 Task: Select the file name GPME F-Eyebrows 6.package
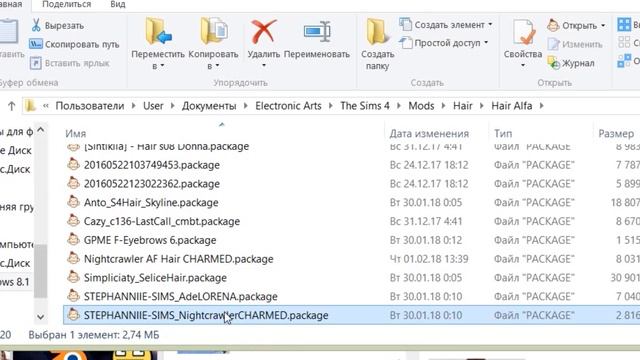pos(150,240)
